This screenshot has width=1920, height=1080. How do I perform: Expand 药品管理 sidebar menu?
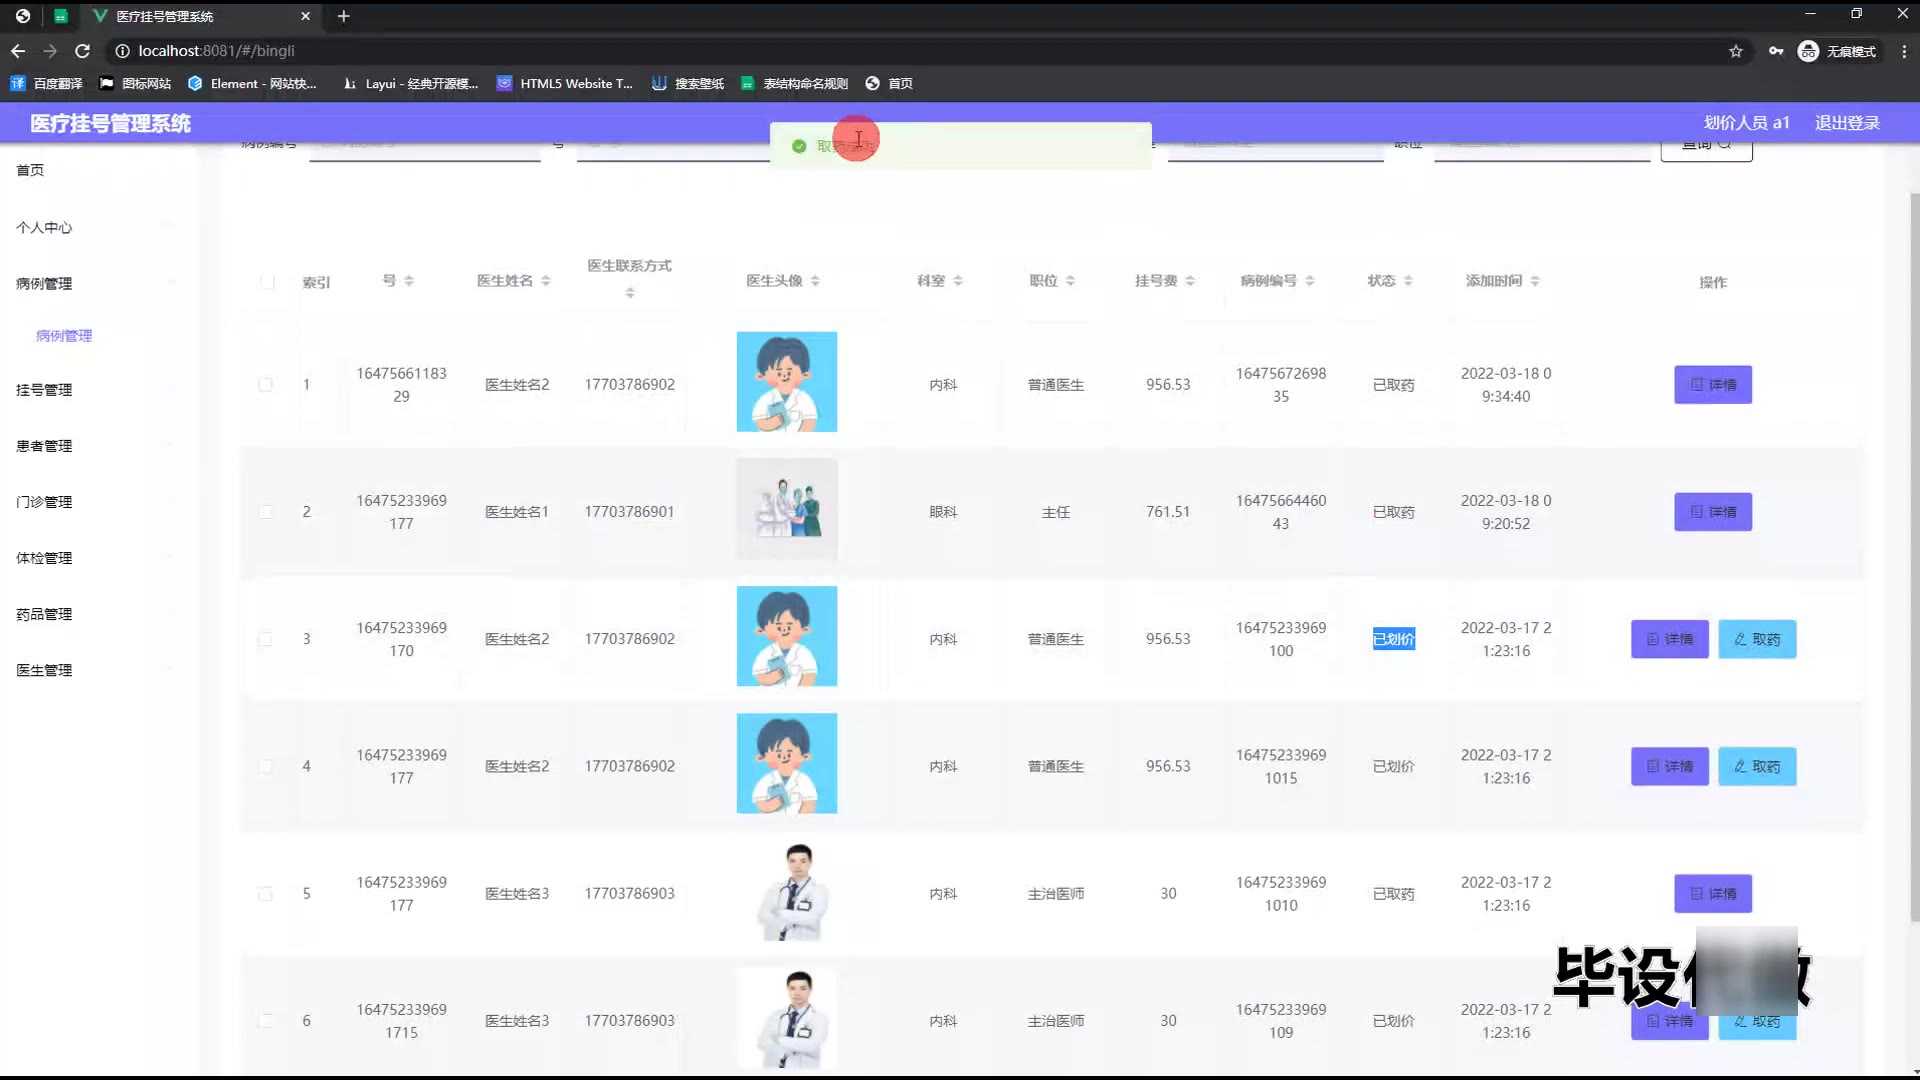[x=44, y=614]
